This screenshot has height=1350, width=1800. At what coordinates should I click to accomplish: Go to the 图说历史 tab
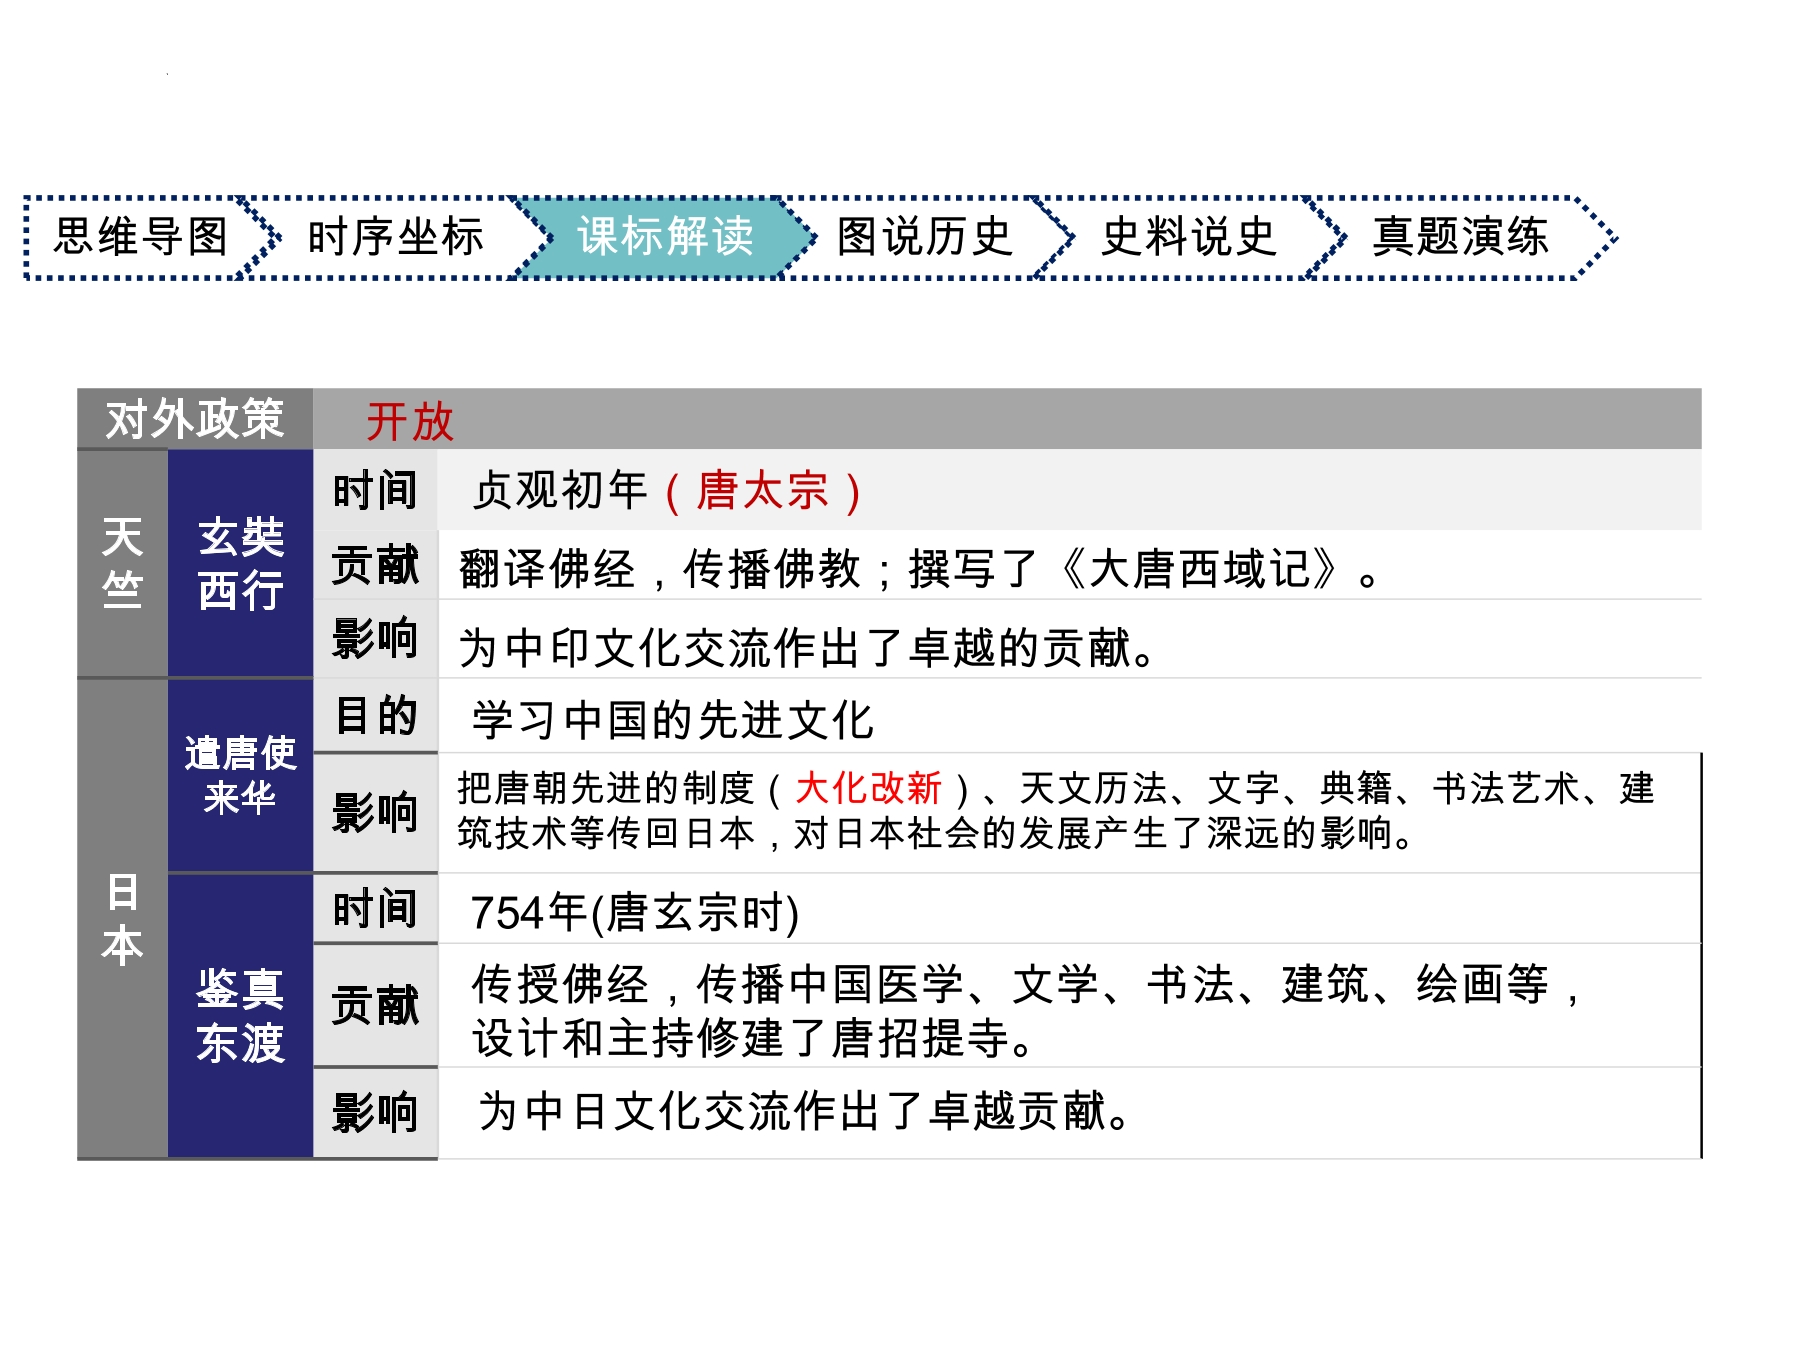click(924, 237)
